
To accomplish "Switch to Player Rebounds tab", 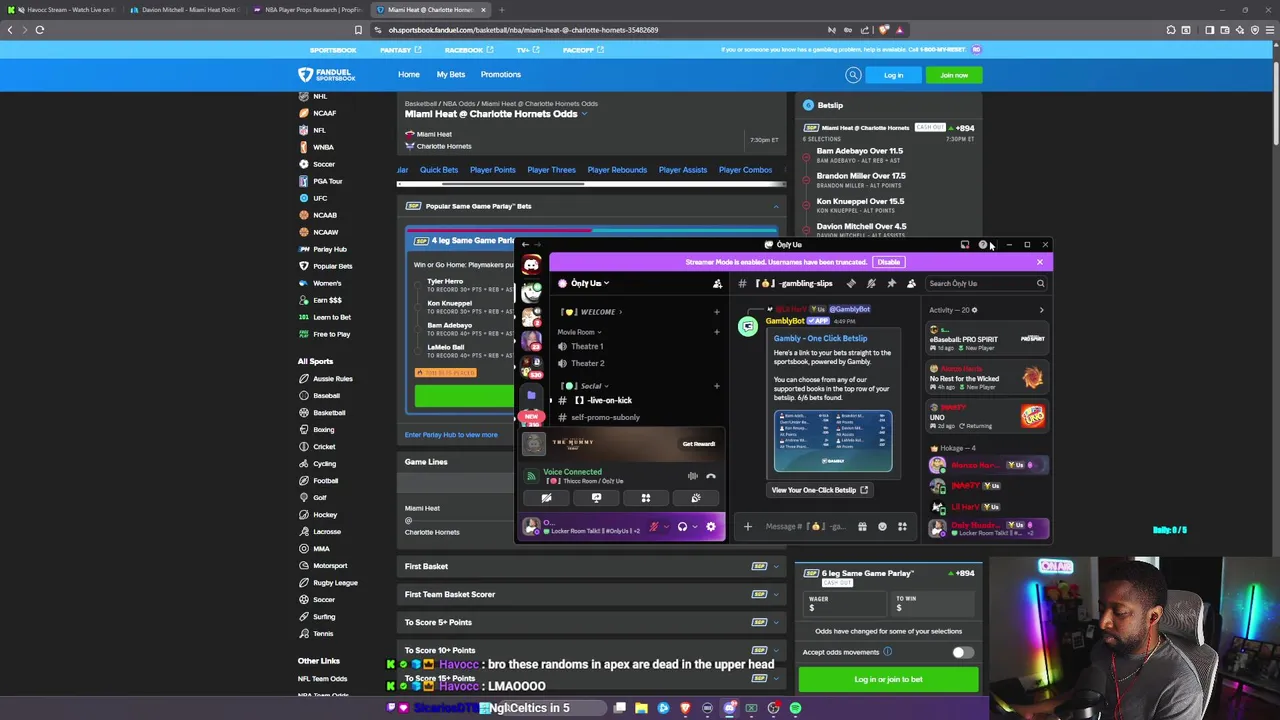I will click(x=617, y=170).
